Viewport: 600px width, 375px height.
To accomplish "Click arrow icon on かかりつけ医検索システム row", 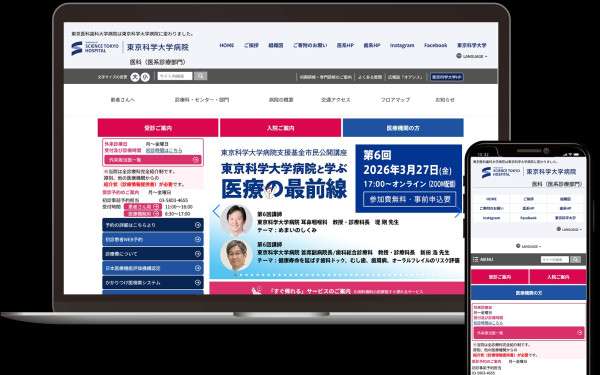I will tap(198, 283).
